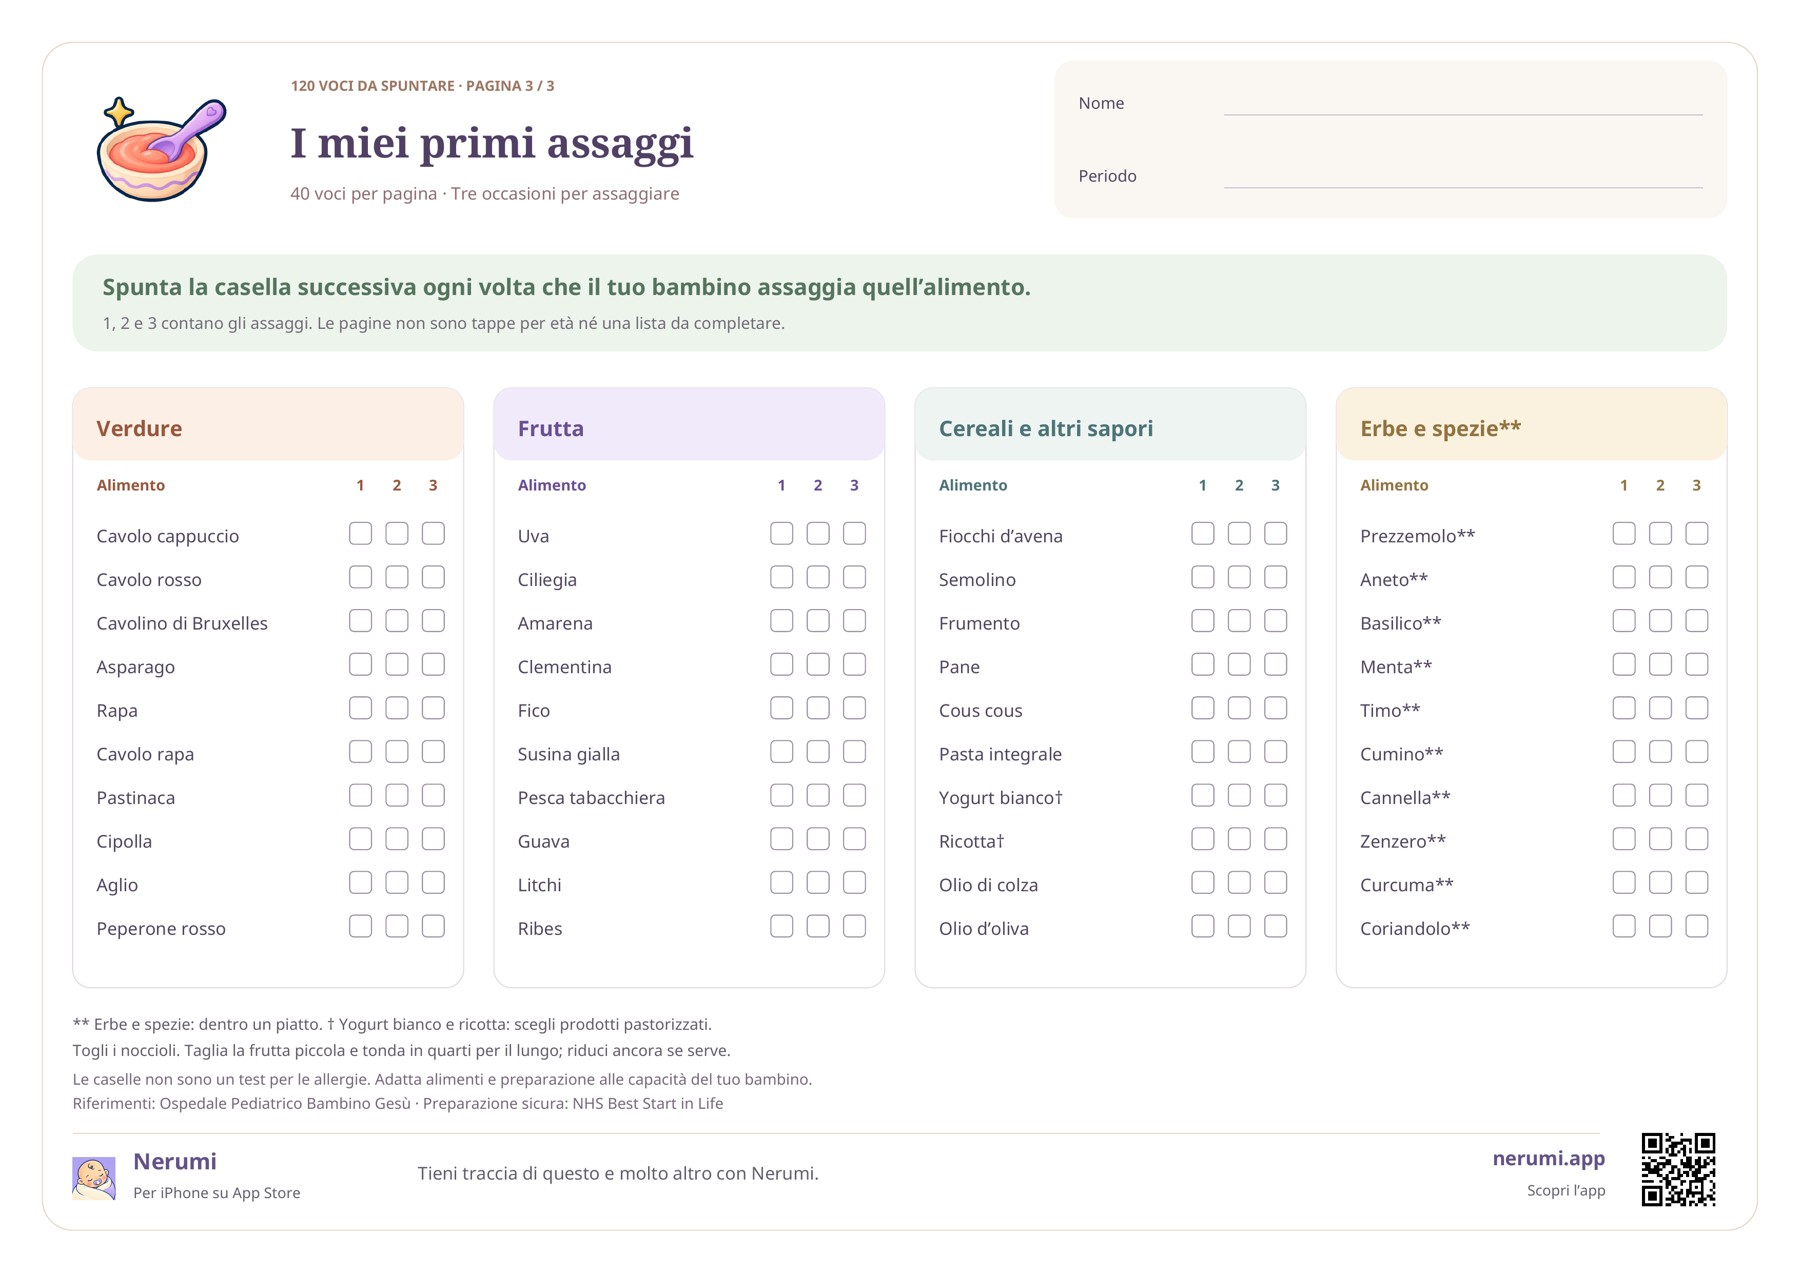Image resolution: width=1800 pixels, height=1273 pixels.
Task: Mark third box for Cavolo rapa
Action: tap(433, 752)
